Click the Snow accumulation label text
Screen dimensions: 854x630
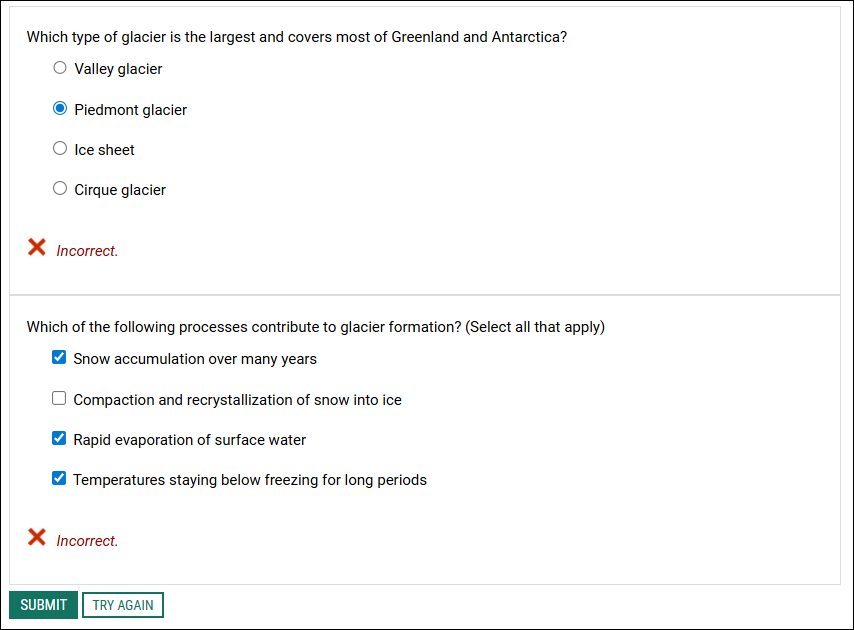[x=194, y=358]
